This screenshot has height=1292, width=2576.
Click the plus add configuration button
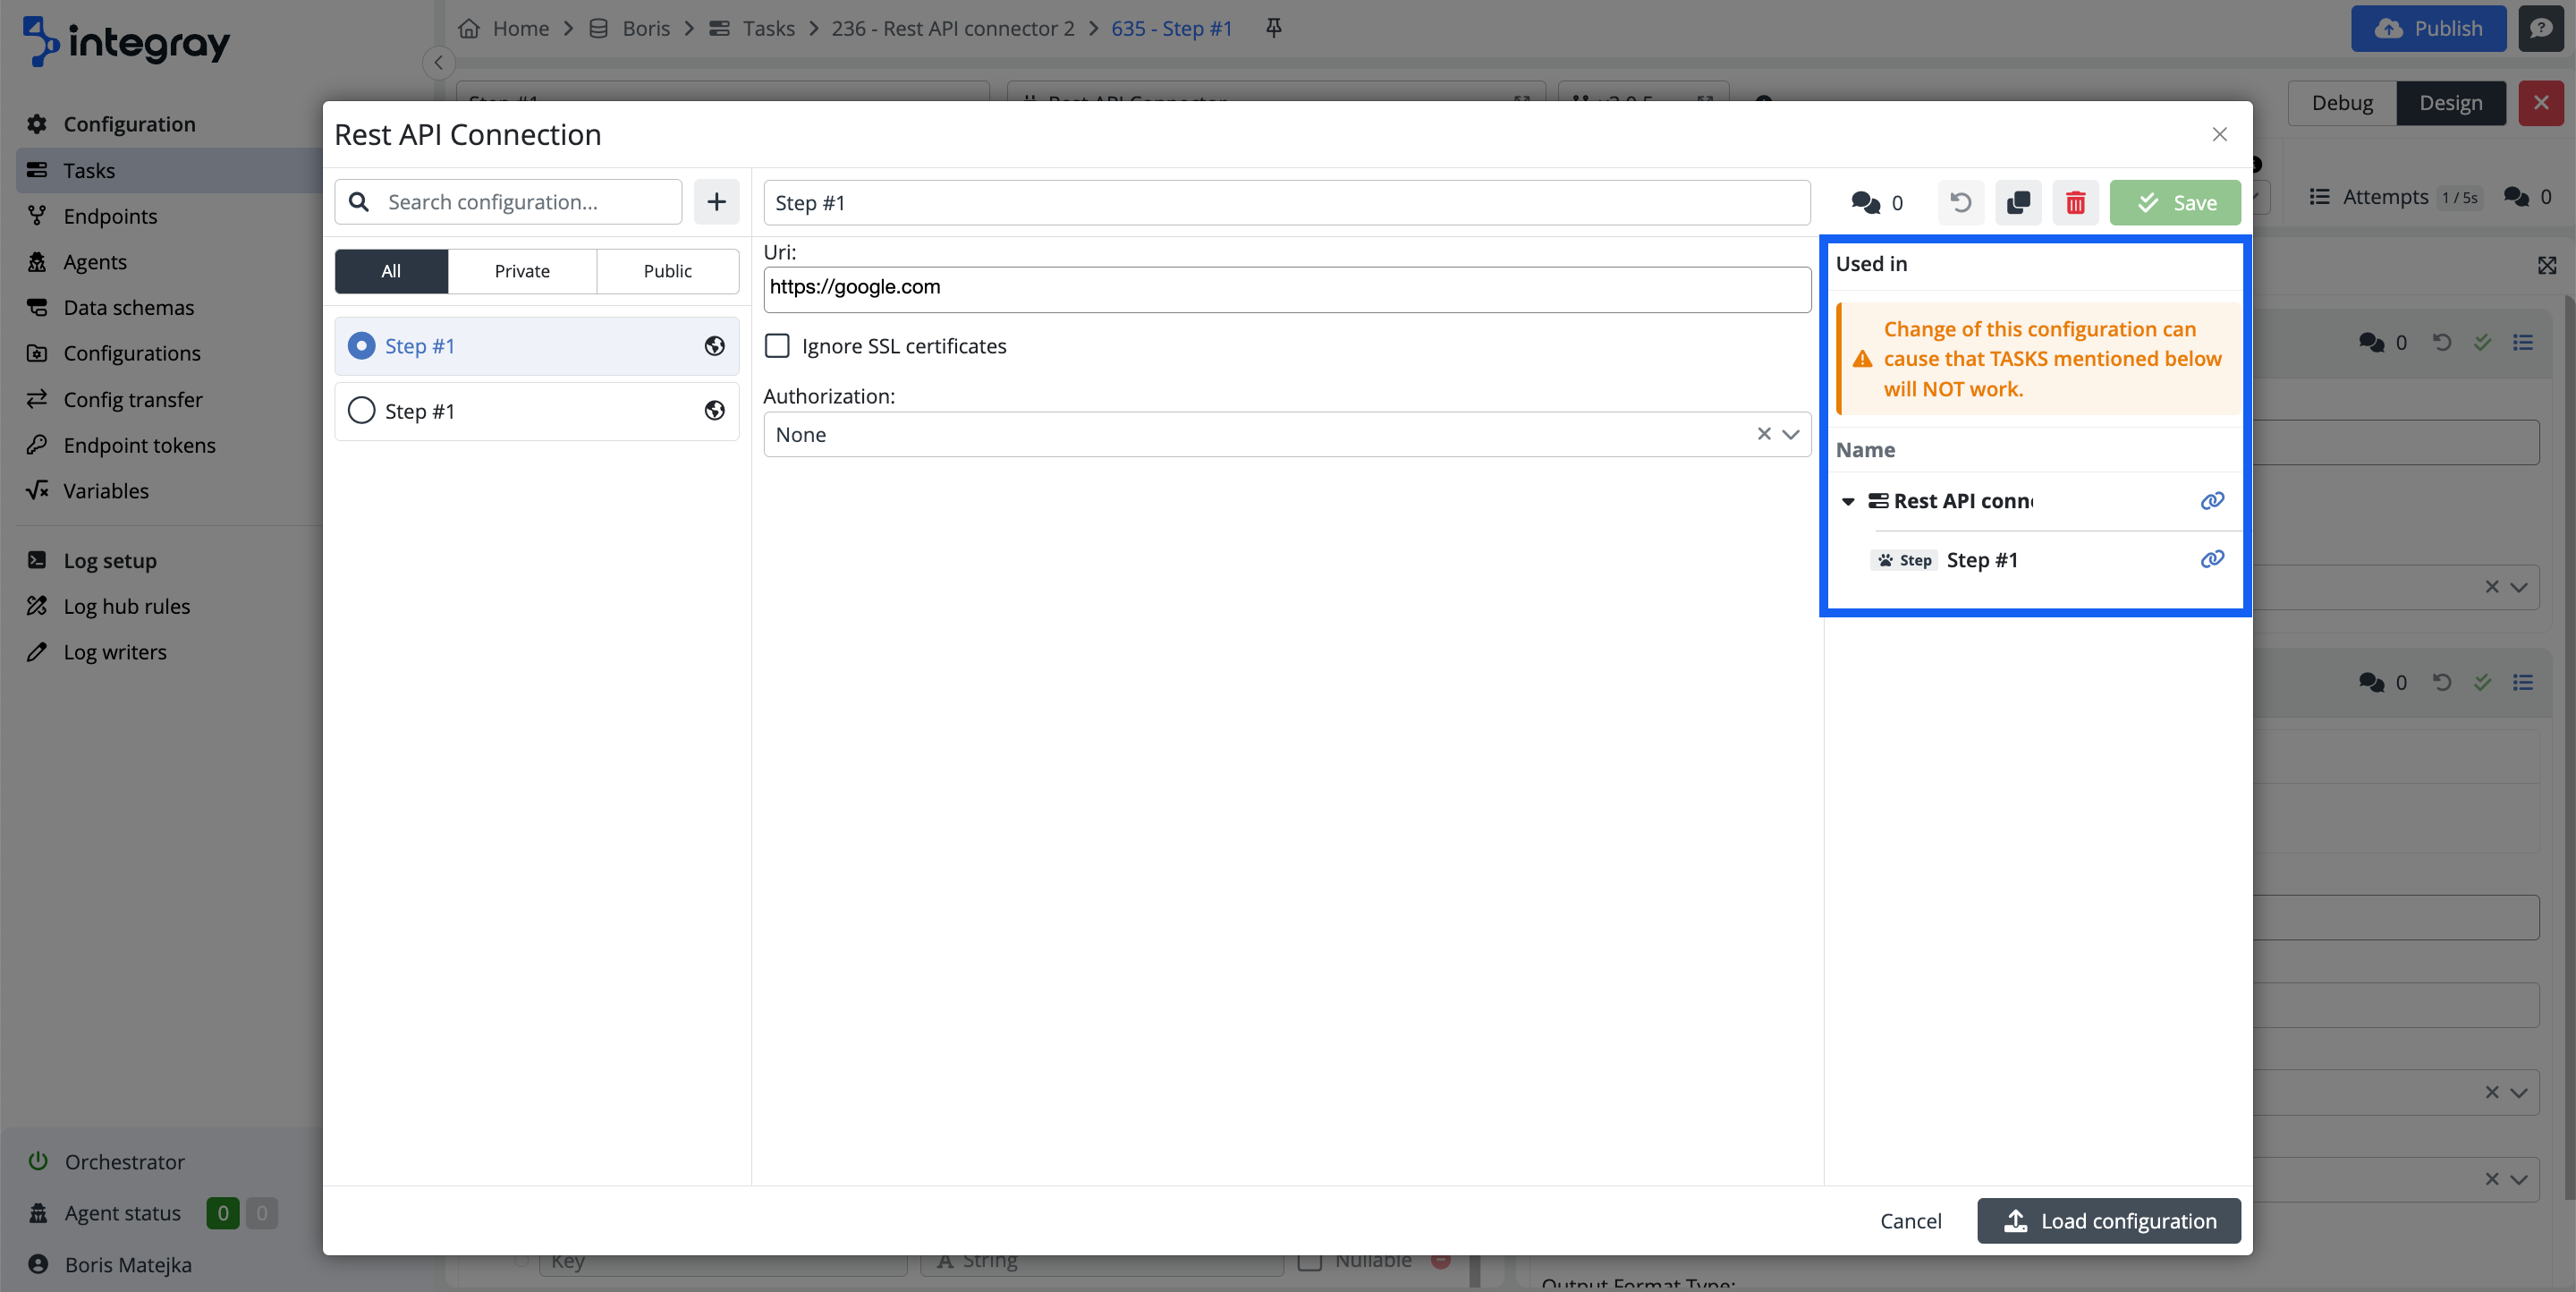(x=716, y=202)
